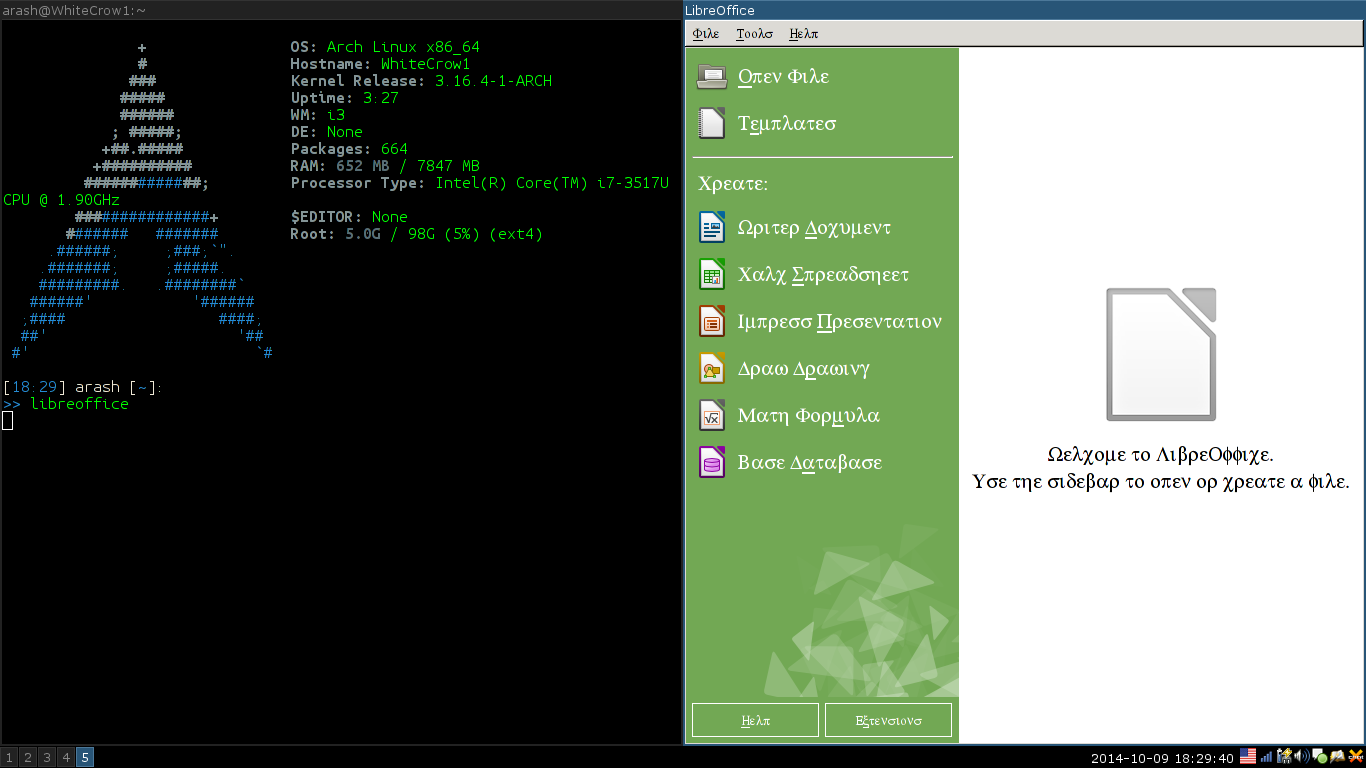
Task: Switch to i3 workspace 1
Action: tap(9, 758)
